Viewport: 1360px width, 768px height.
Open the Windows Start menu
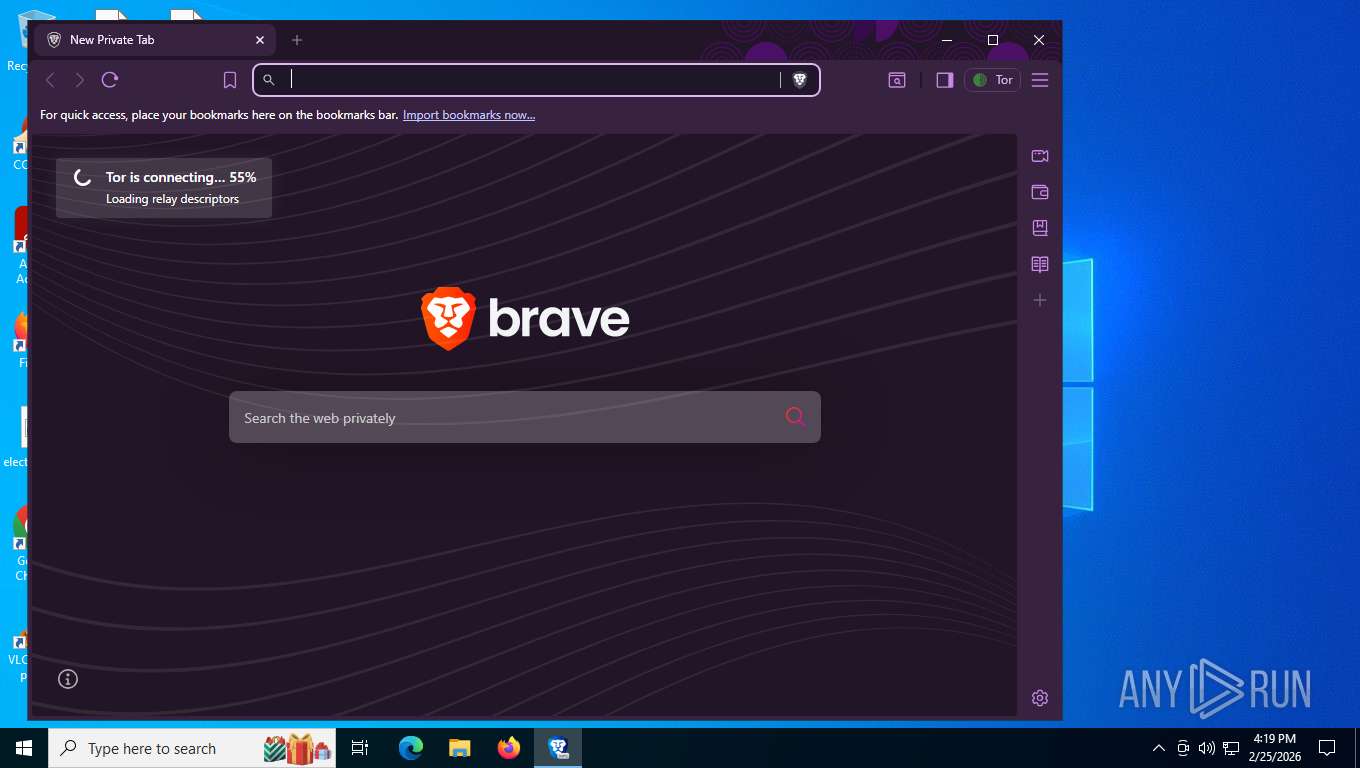24,748
